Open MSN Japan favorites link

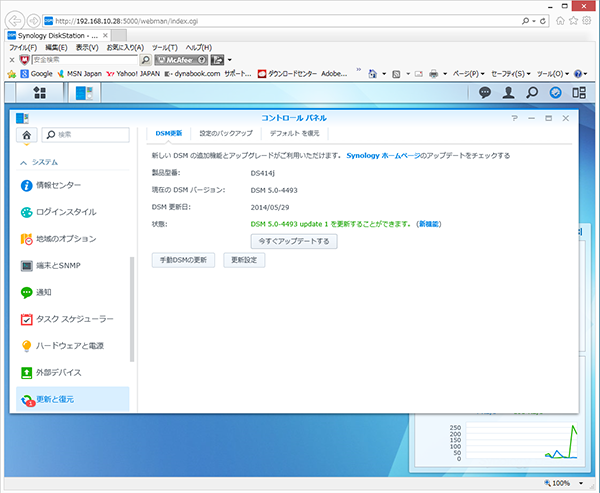click(x=80, y=73)
